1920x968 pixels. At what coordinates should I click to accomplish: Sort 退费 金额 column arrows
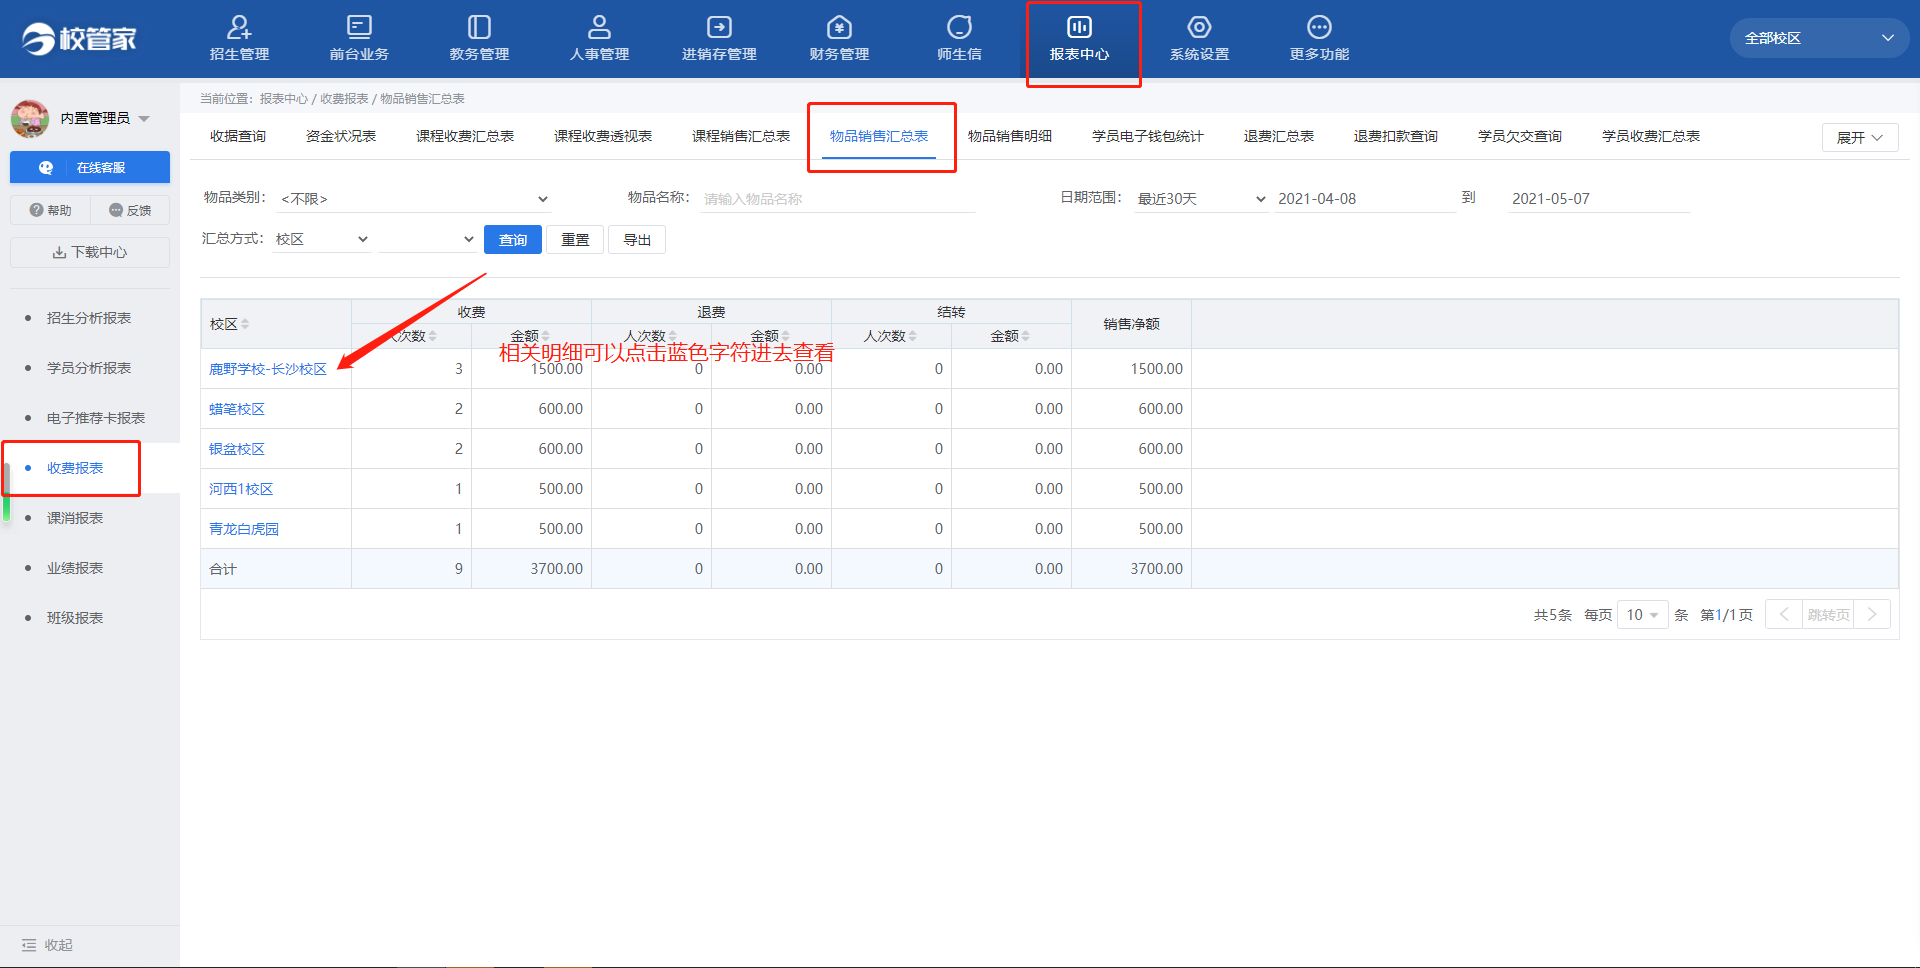click(x=786, y=336)
